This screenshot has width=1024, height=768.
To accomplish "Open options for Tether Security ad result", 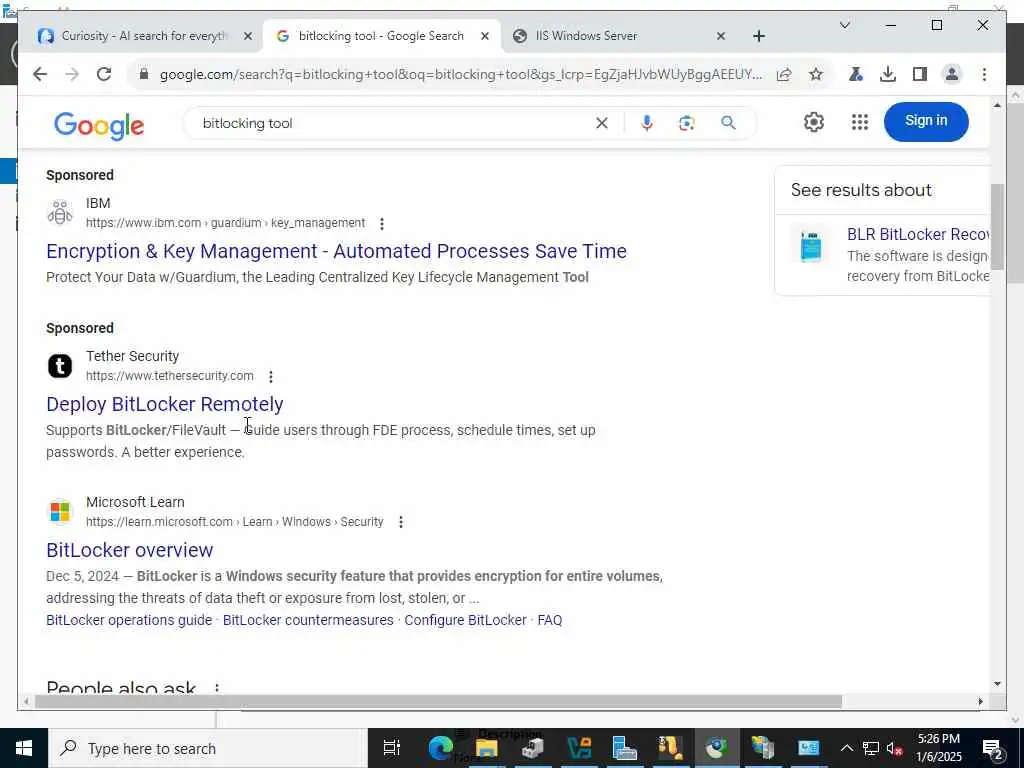I will pyautogui.click(x=270, y=376).
